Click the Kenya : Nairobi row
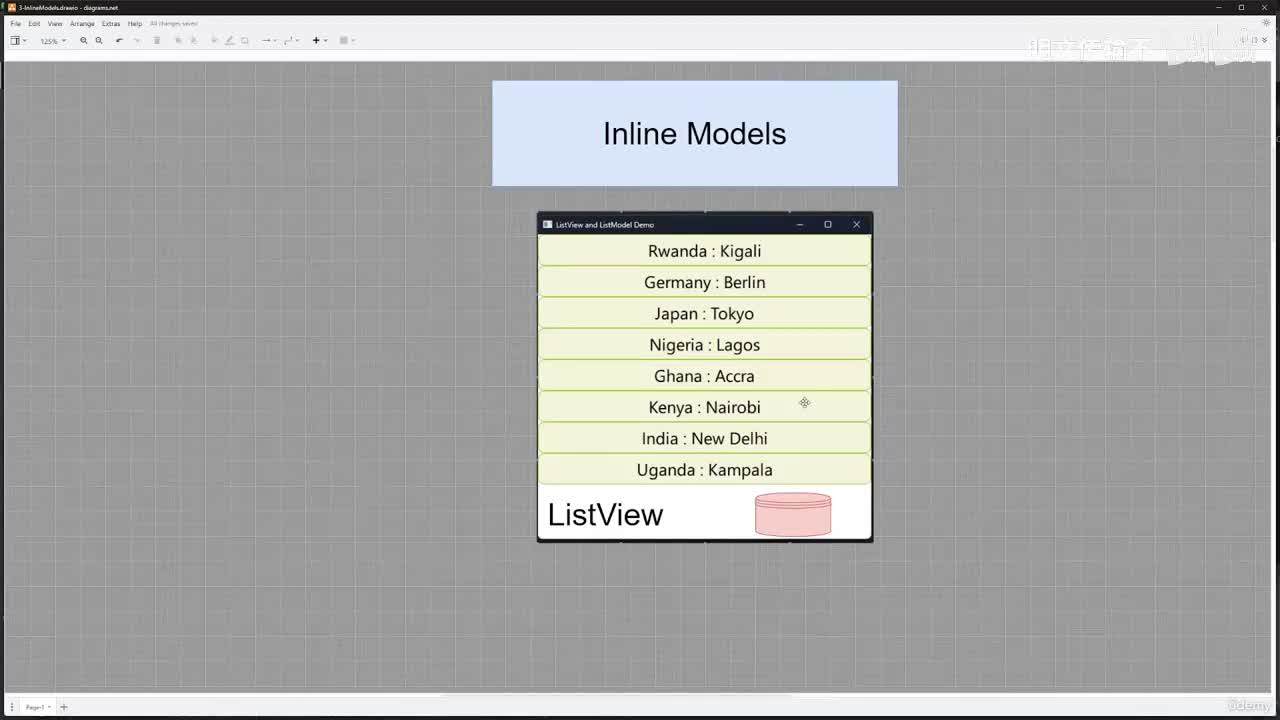Viewport: 1280px width, 720px height. coord(704,407)
